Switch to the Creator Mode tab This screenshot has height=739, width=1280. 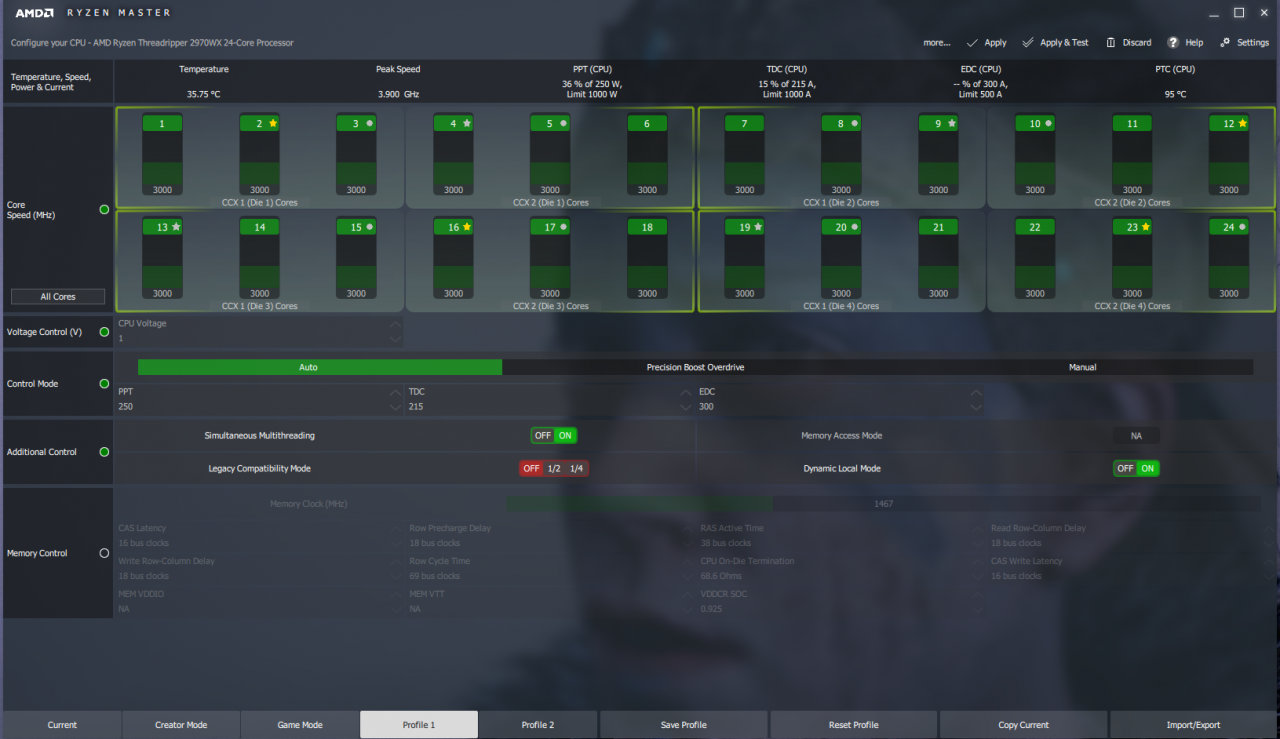181,725
